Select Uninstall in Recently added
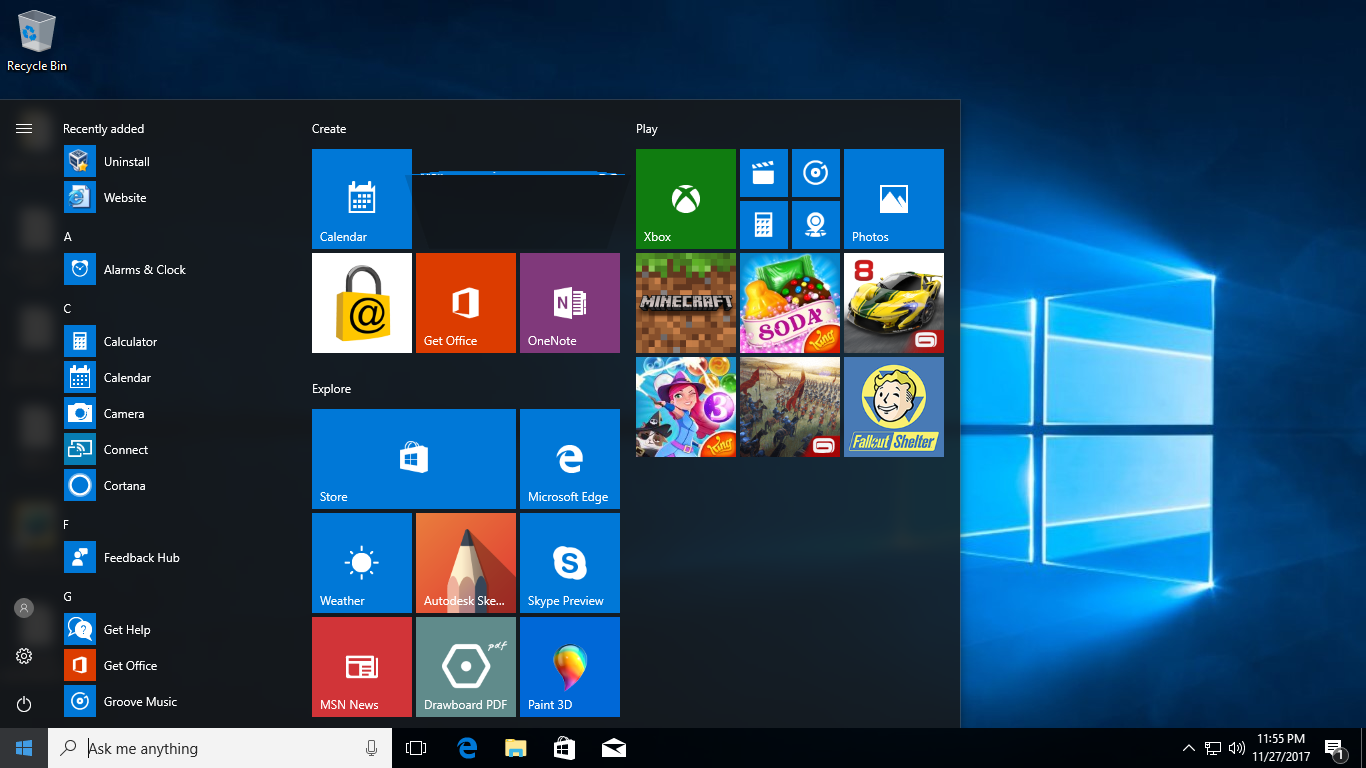The image size is (1366, 768). point(178,162)
